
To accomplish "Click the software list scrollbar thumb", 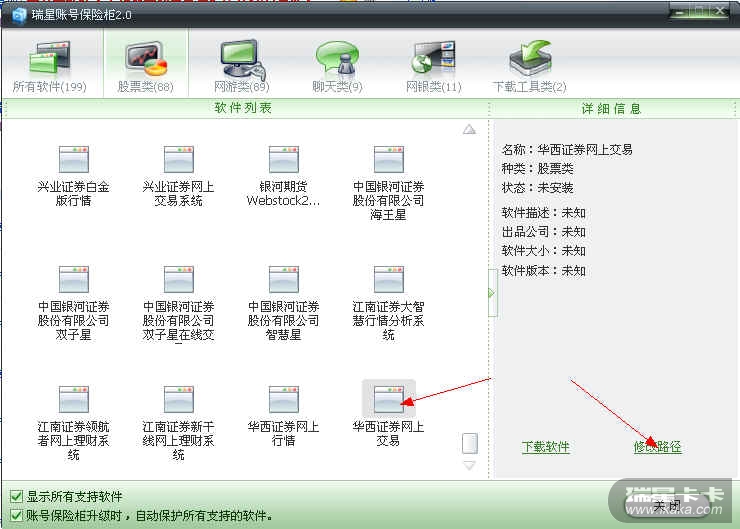I will point(470,443).
